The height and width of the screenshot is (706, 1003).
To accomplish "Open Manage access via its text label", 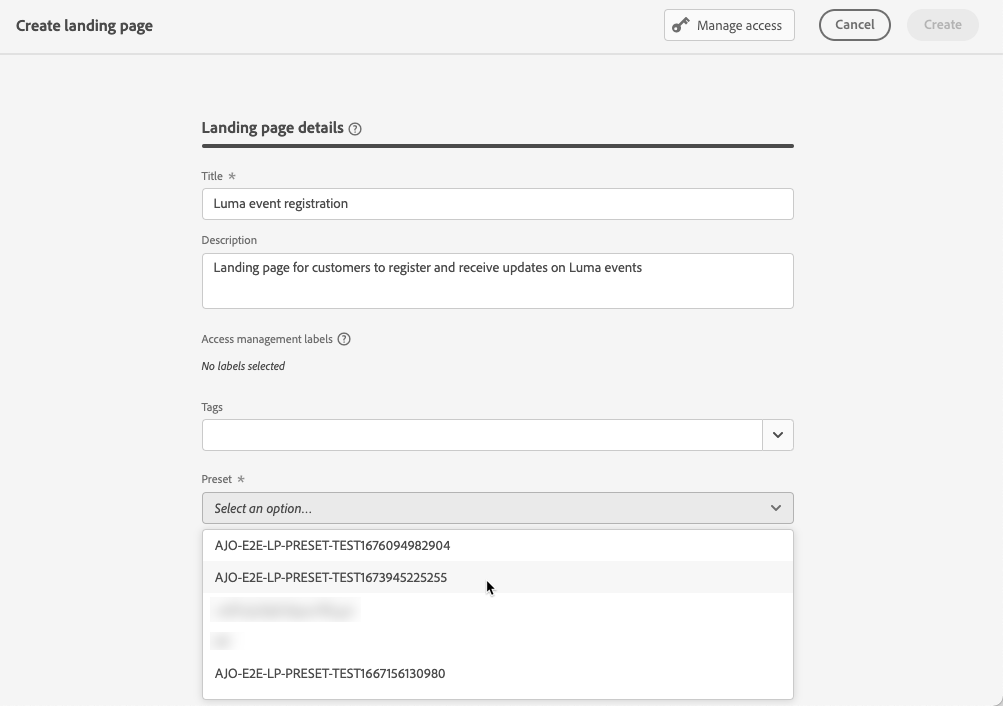I will (739, 26).
